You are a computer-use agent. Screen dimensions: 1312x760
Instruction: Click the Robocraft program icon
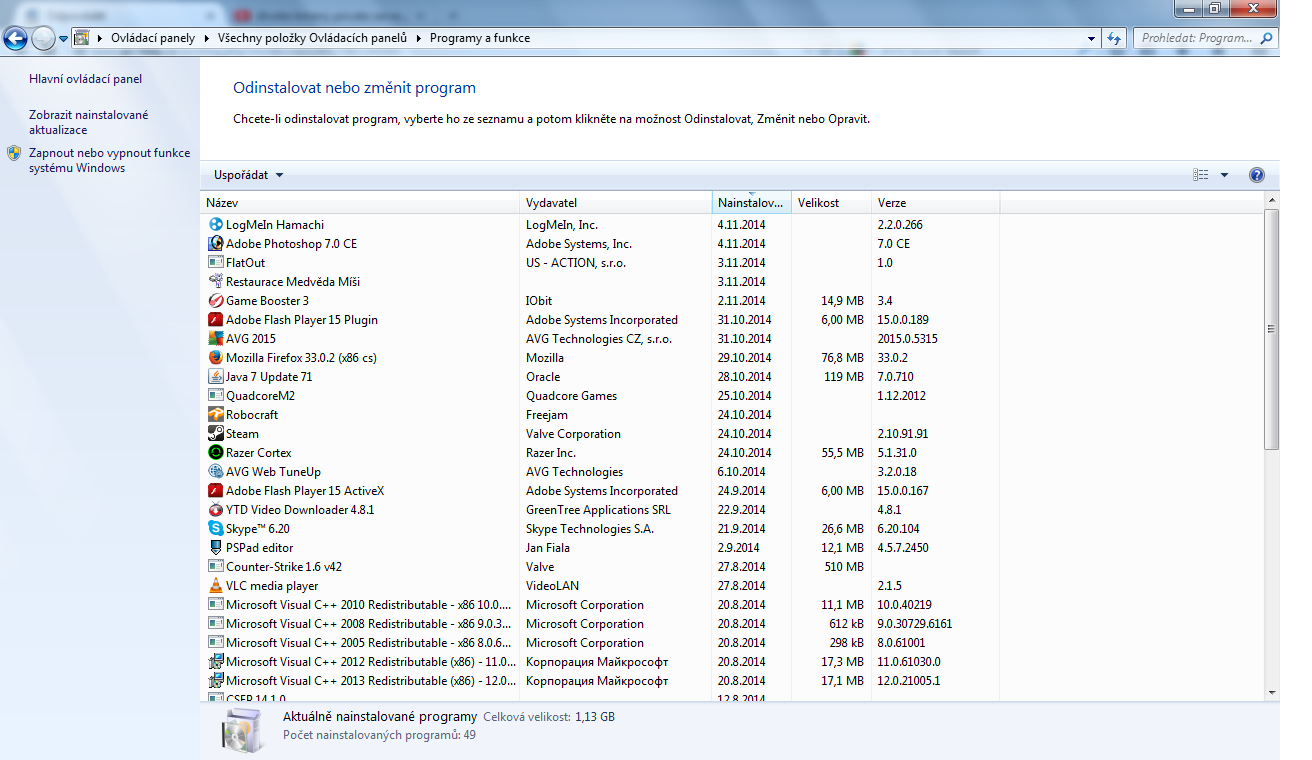click(x=215, y=415)
